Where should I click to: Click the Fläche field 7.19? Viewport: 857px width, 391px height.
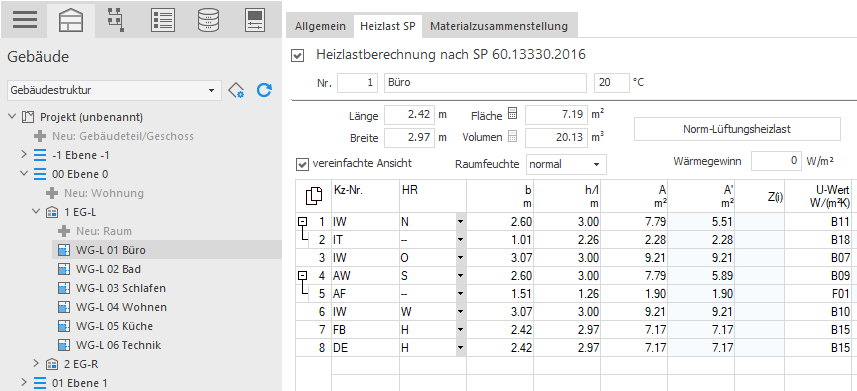click(556, 115)
